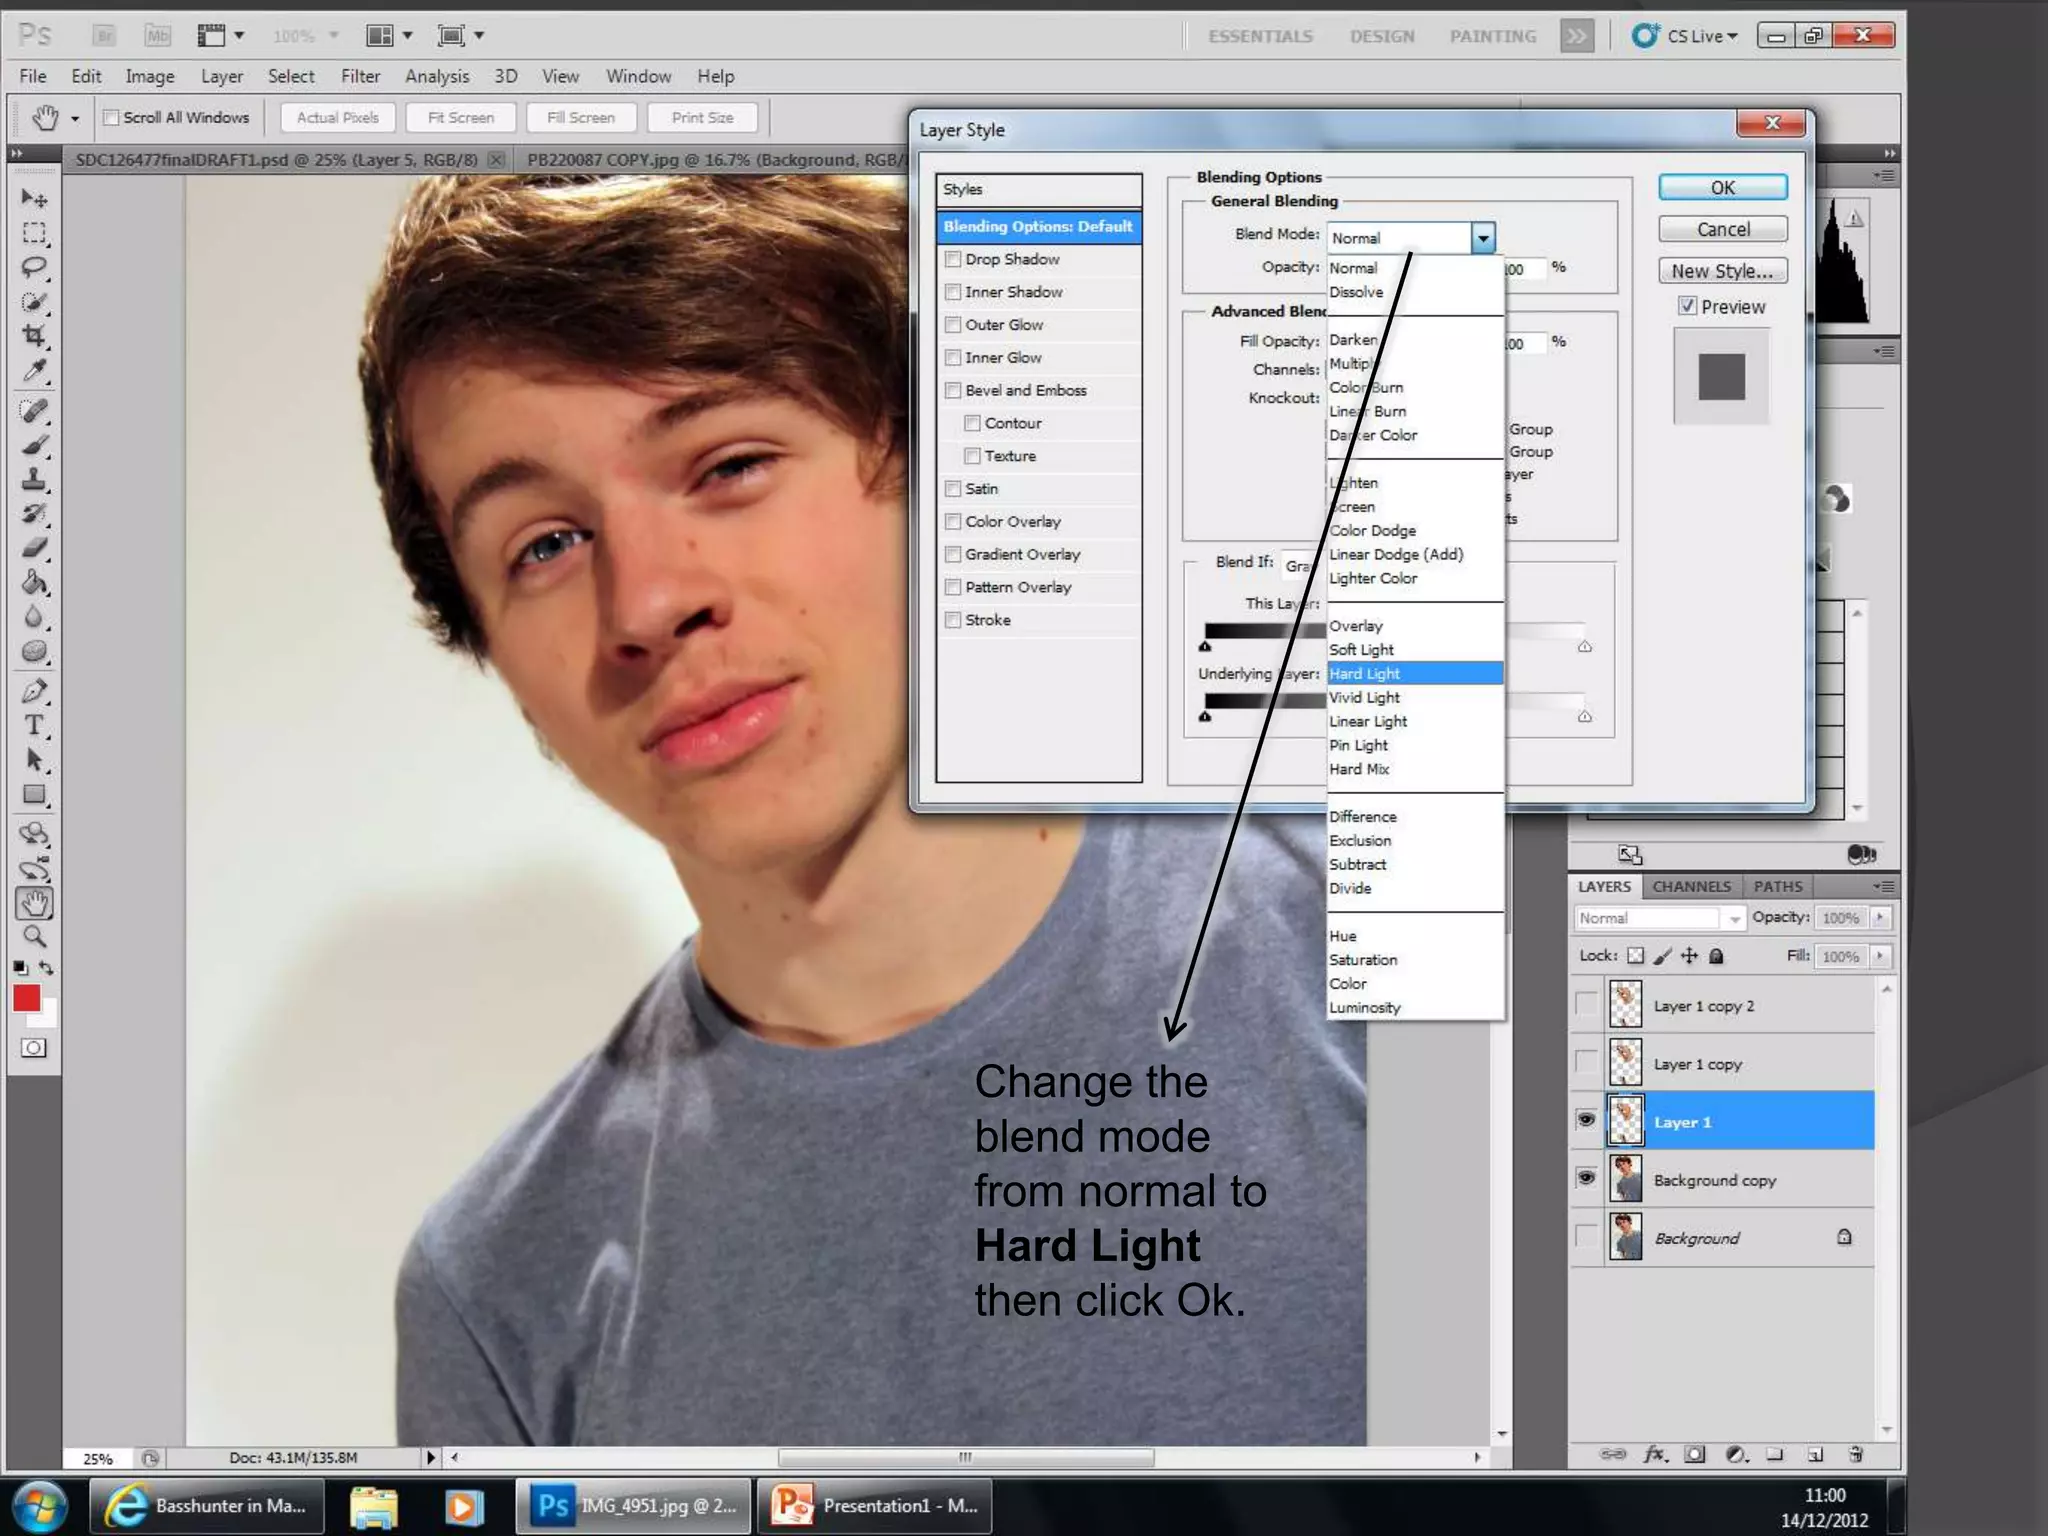Enable the Satin checkbox
Image resolution: width=2048 pixels, height=1536 pixels.
(953, 489)
